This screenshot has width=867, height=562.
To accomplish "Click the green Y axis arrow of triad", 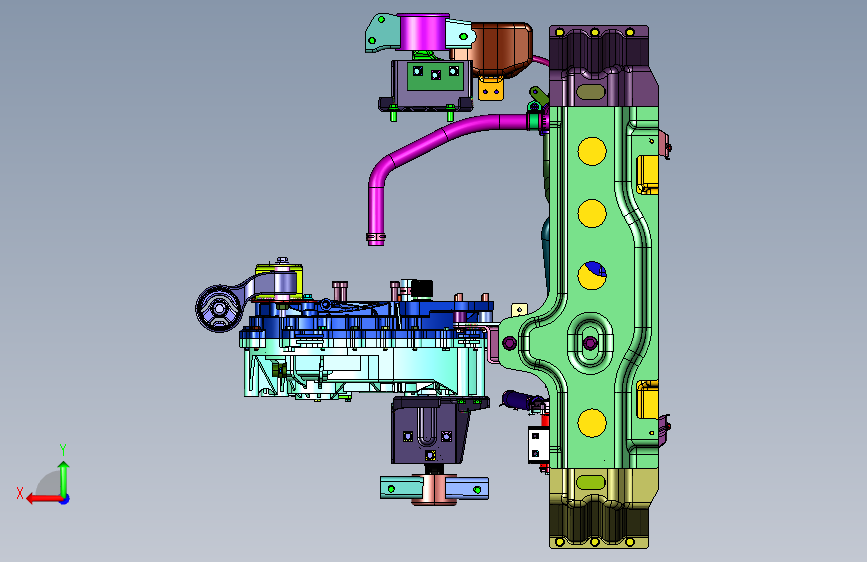I will 64,479.
